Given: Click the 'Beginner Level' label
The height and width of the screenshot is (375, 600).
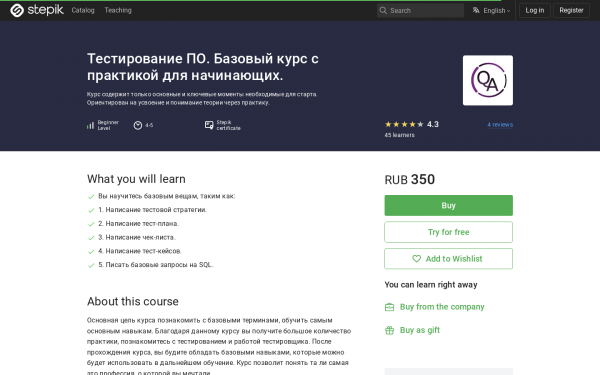Looking at the screenshot, I should point(108,125).
